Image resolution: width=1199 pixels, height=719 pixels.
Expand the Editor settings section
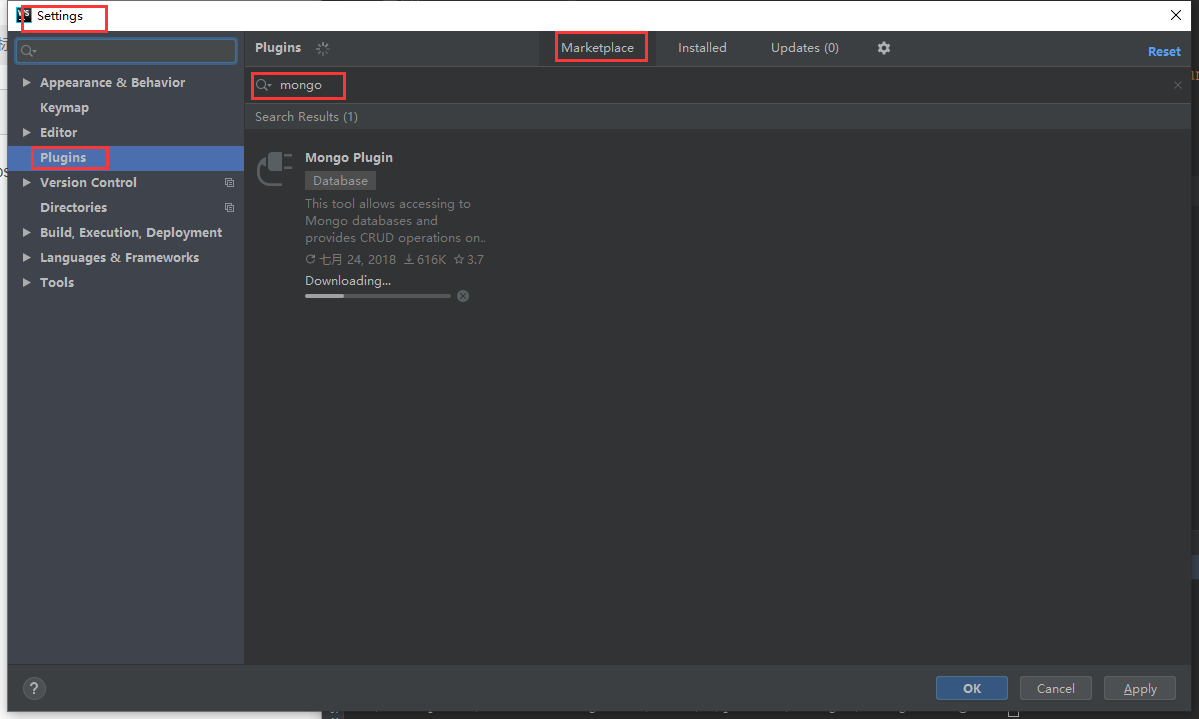click(x=27, y=132)
